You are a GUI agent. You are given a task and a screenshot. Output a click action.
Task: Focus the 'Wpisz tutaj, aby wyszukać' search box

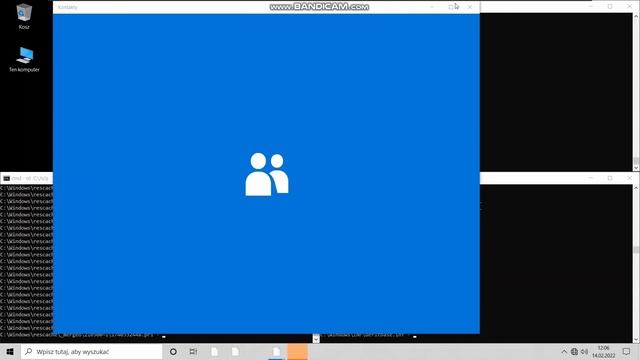tap(91, 351)
